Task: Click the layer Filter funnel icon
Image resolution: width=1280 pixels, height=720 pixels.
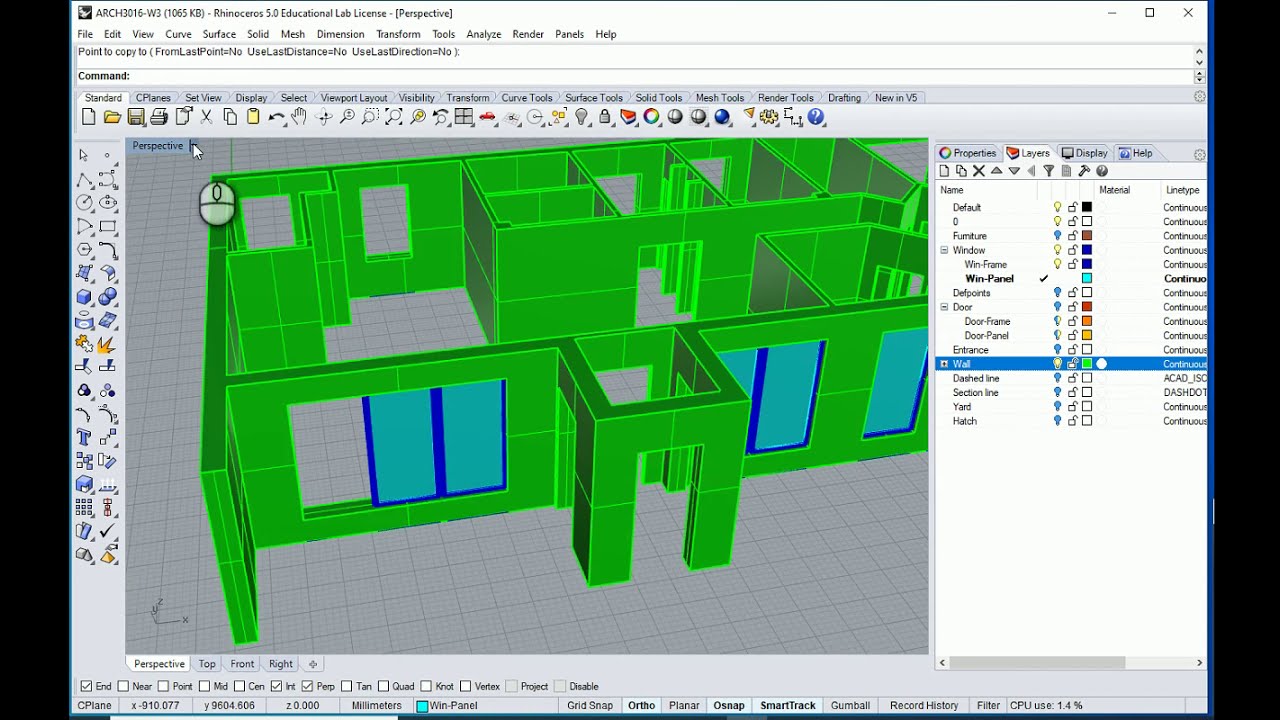Action: (1049, 171)
